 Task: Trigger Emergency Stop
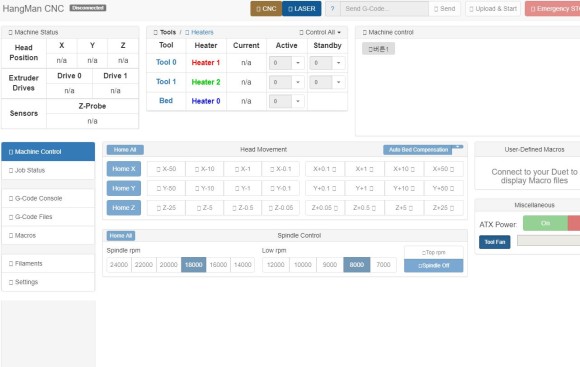coord(553,9)
